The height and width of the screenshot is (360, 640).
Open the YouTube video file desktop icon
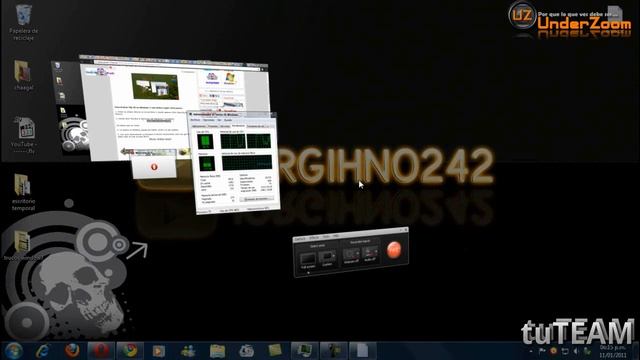point(23,135)
